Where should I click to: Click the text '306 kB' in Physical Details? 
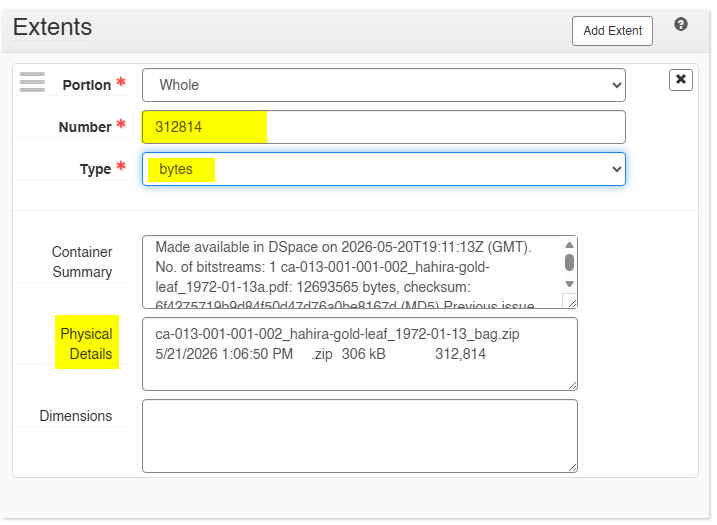click(x=364, y=354)
